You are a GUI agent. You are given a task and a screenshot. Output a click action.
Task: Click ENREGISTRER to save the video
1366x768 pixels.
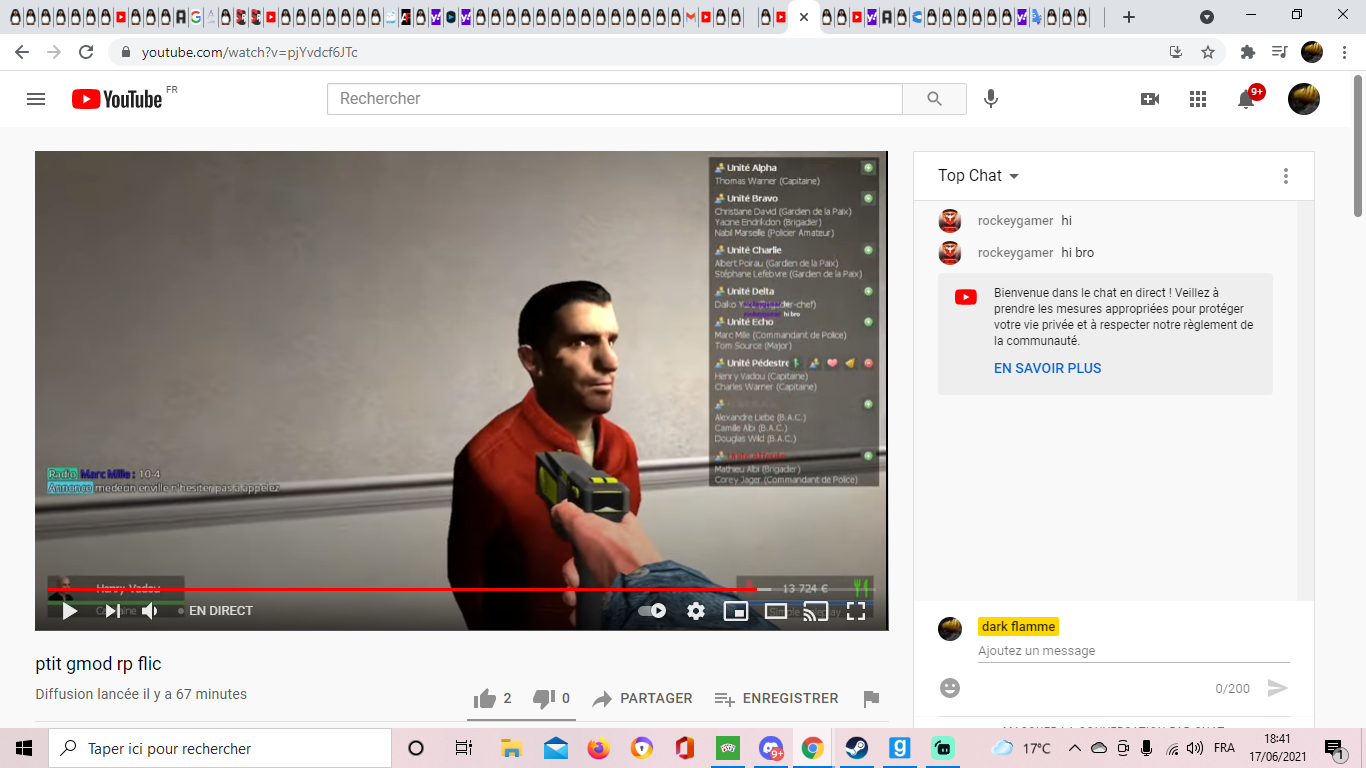click(776, 699)
